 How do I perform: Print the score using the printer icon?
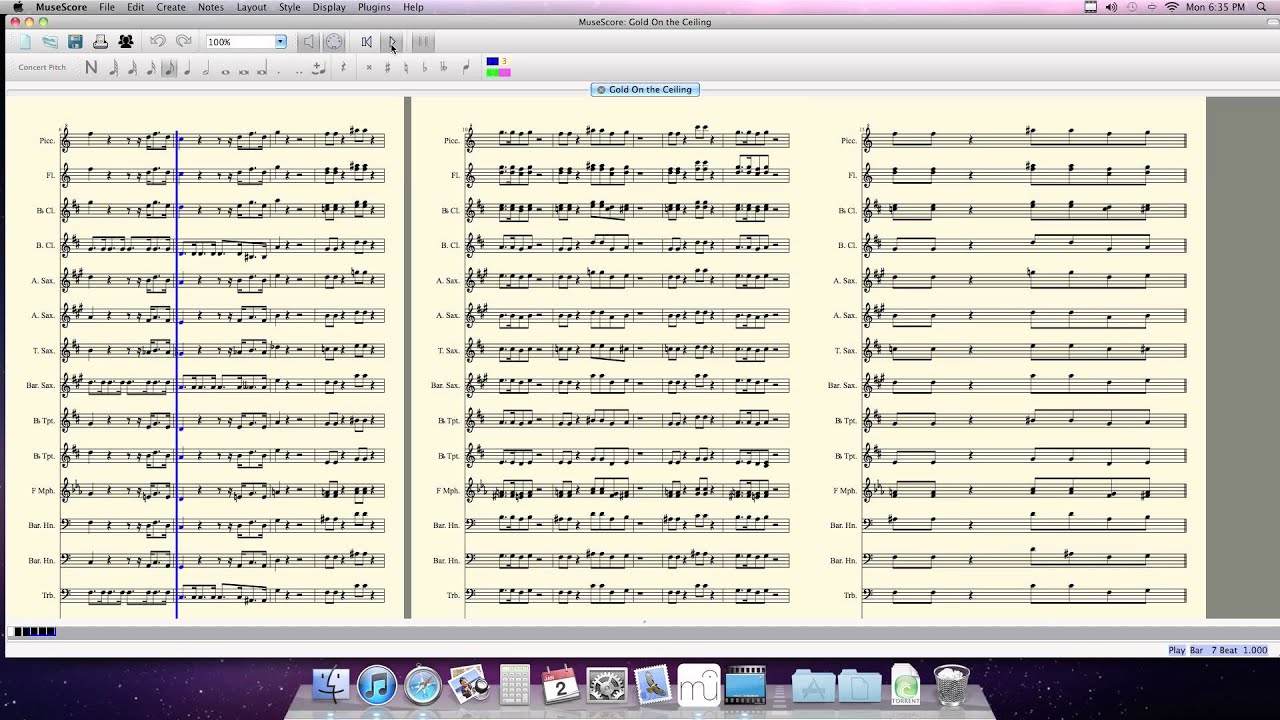(100, 42)
